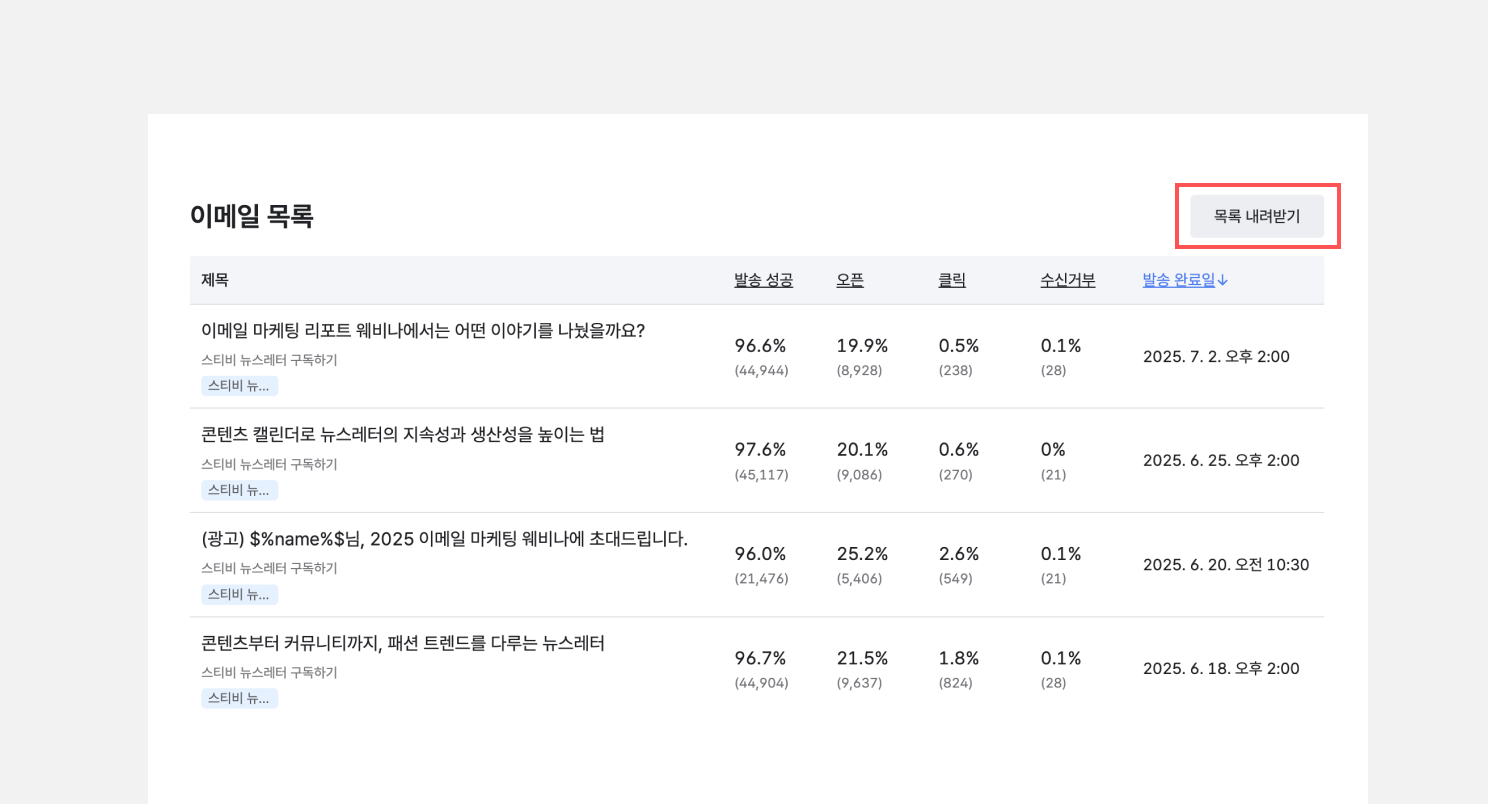Toggle 발송 완료일 sort order

[1178, 281]
